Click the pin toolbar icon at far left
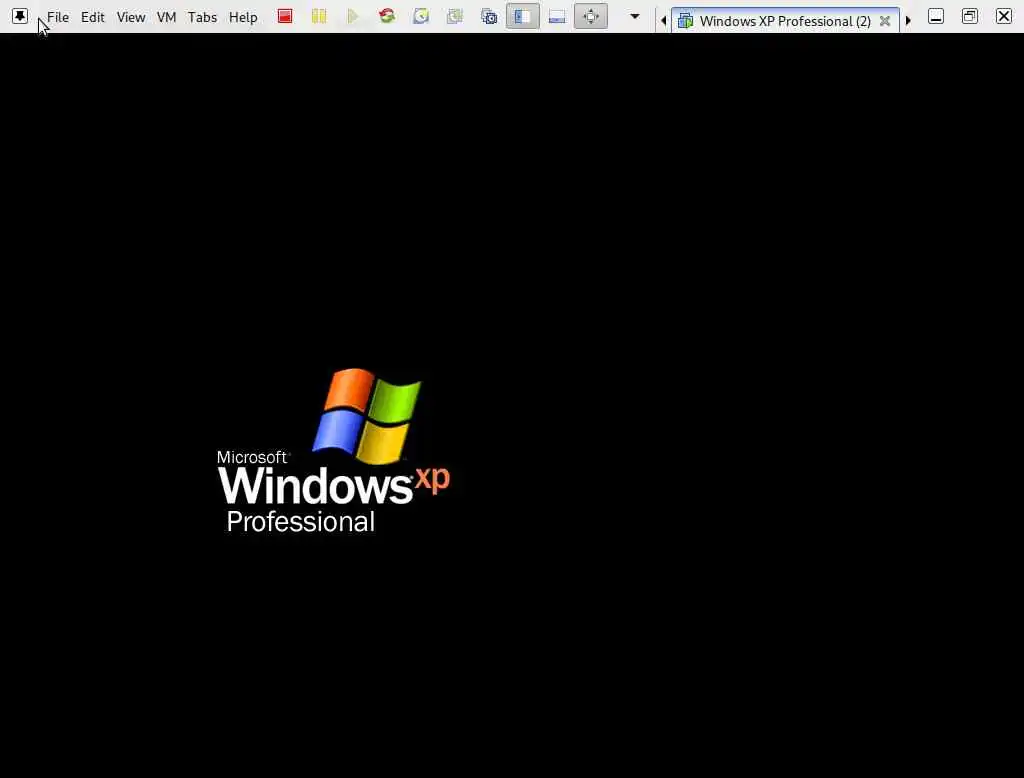 pos(20,16)
